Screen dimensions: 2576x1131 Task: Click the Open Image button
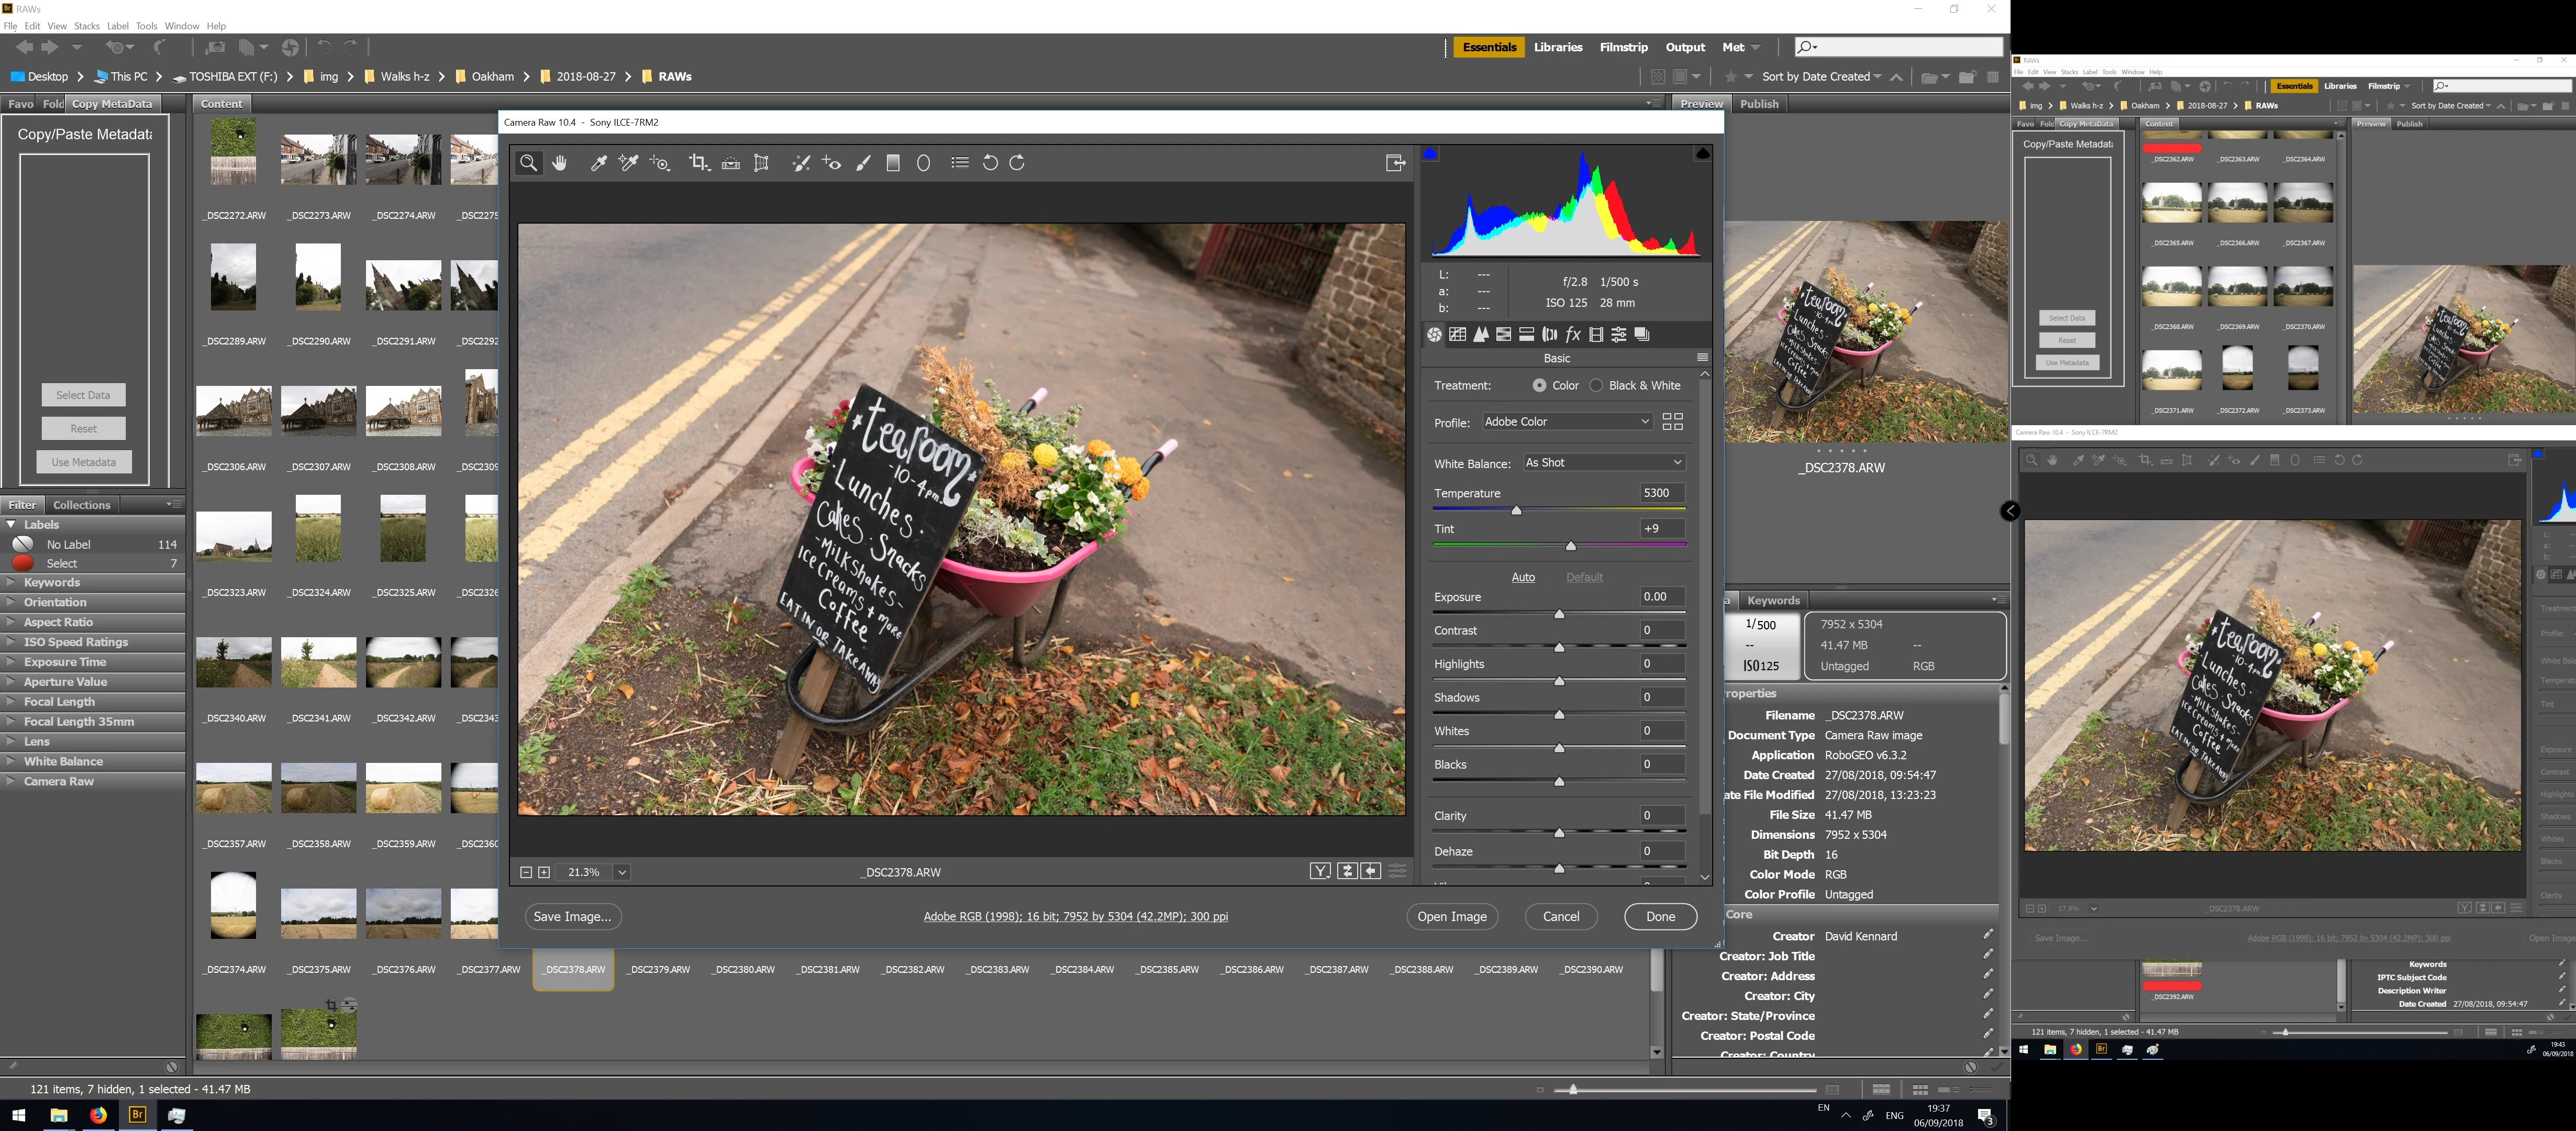(x=1451, y=917)
